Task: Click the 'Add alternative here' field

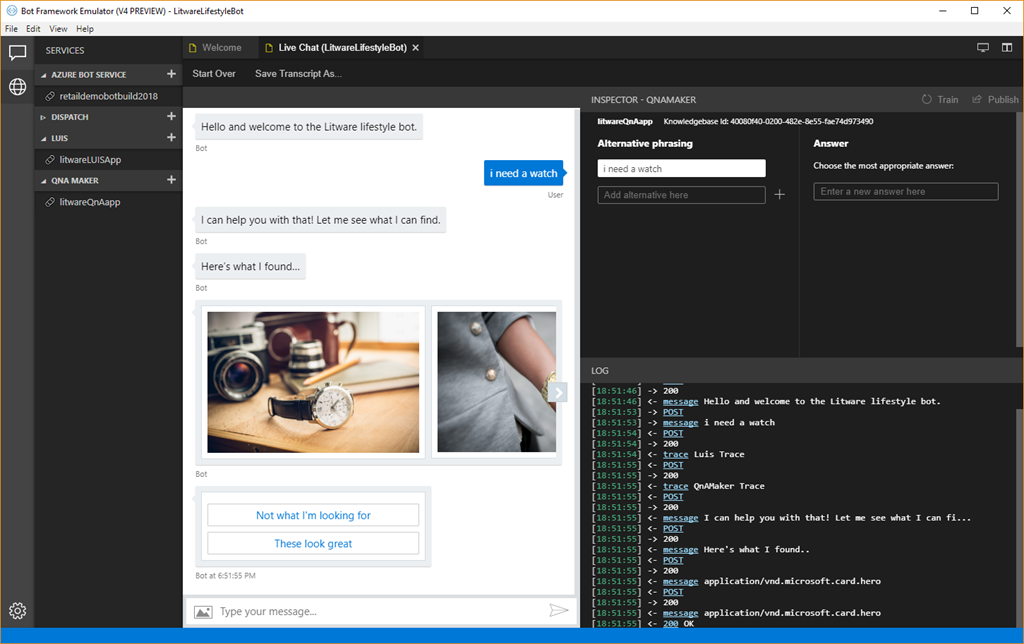Action: [681, 195]
